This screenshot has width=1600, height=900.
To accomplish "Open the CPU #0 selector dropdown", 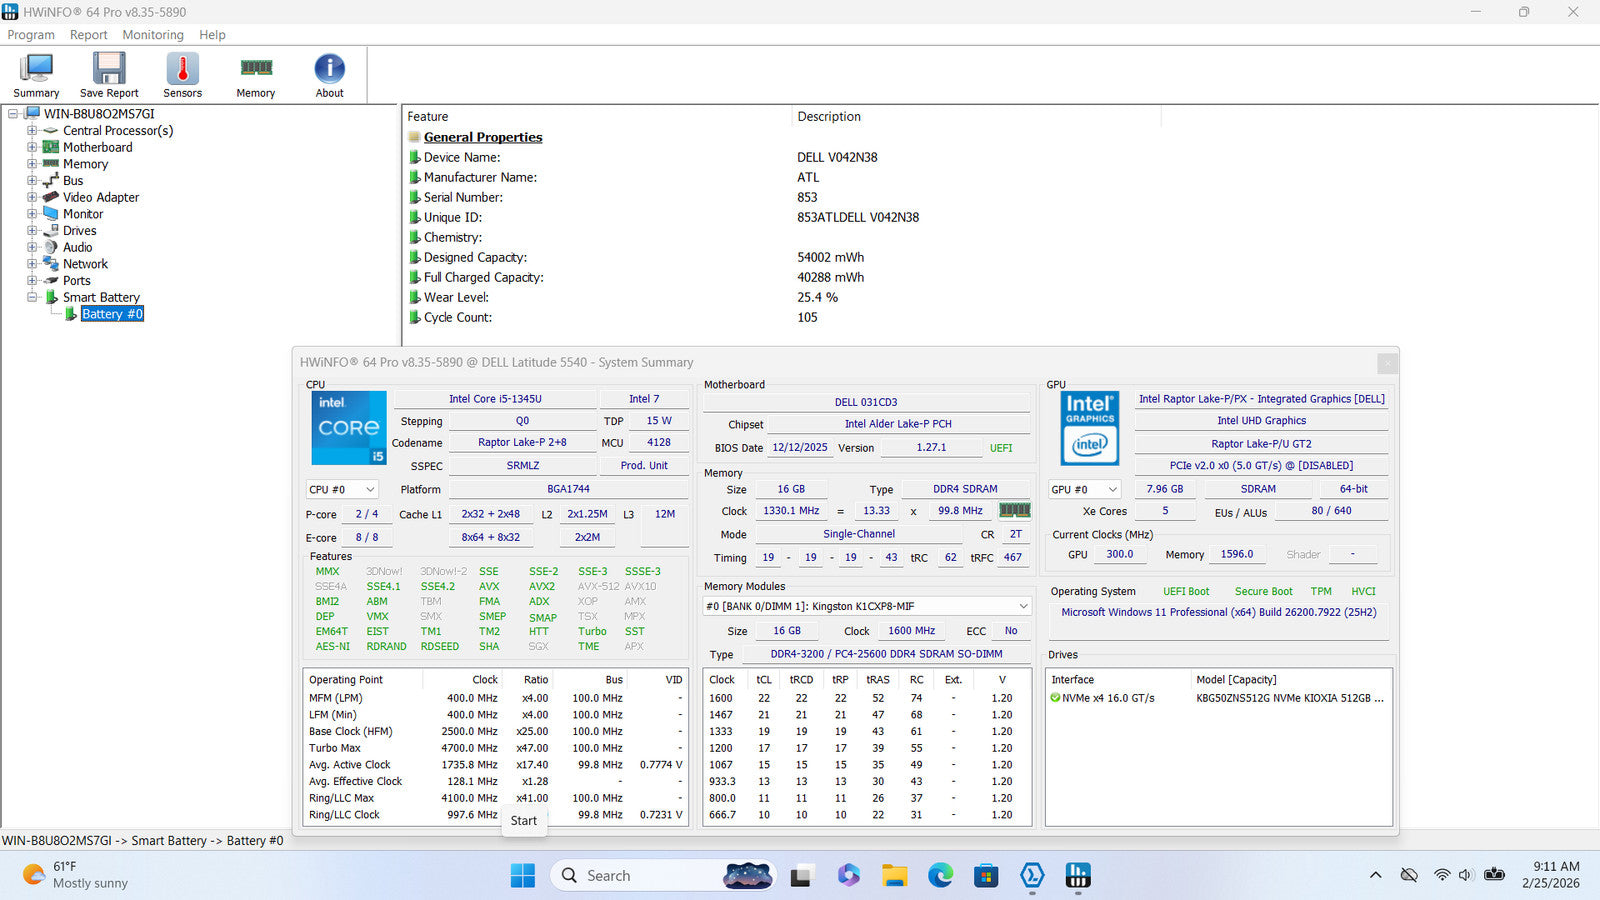I will (x=342, y=490).
